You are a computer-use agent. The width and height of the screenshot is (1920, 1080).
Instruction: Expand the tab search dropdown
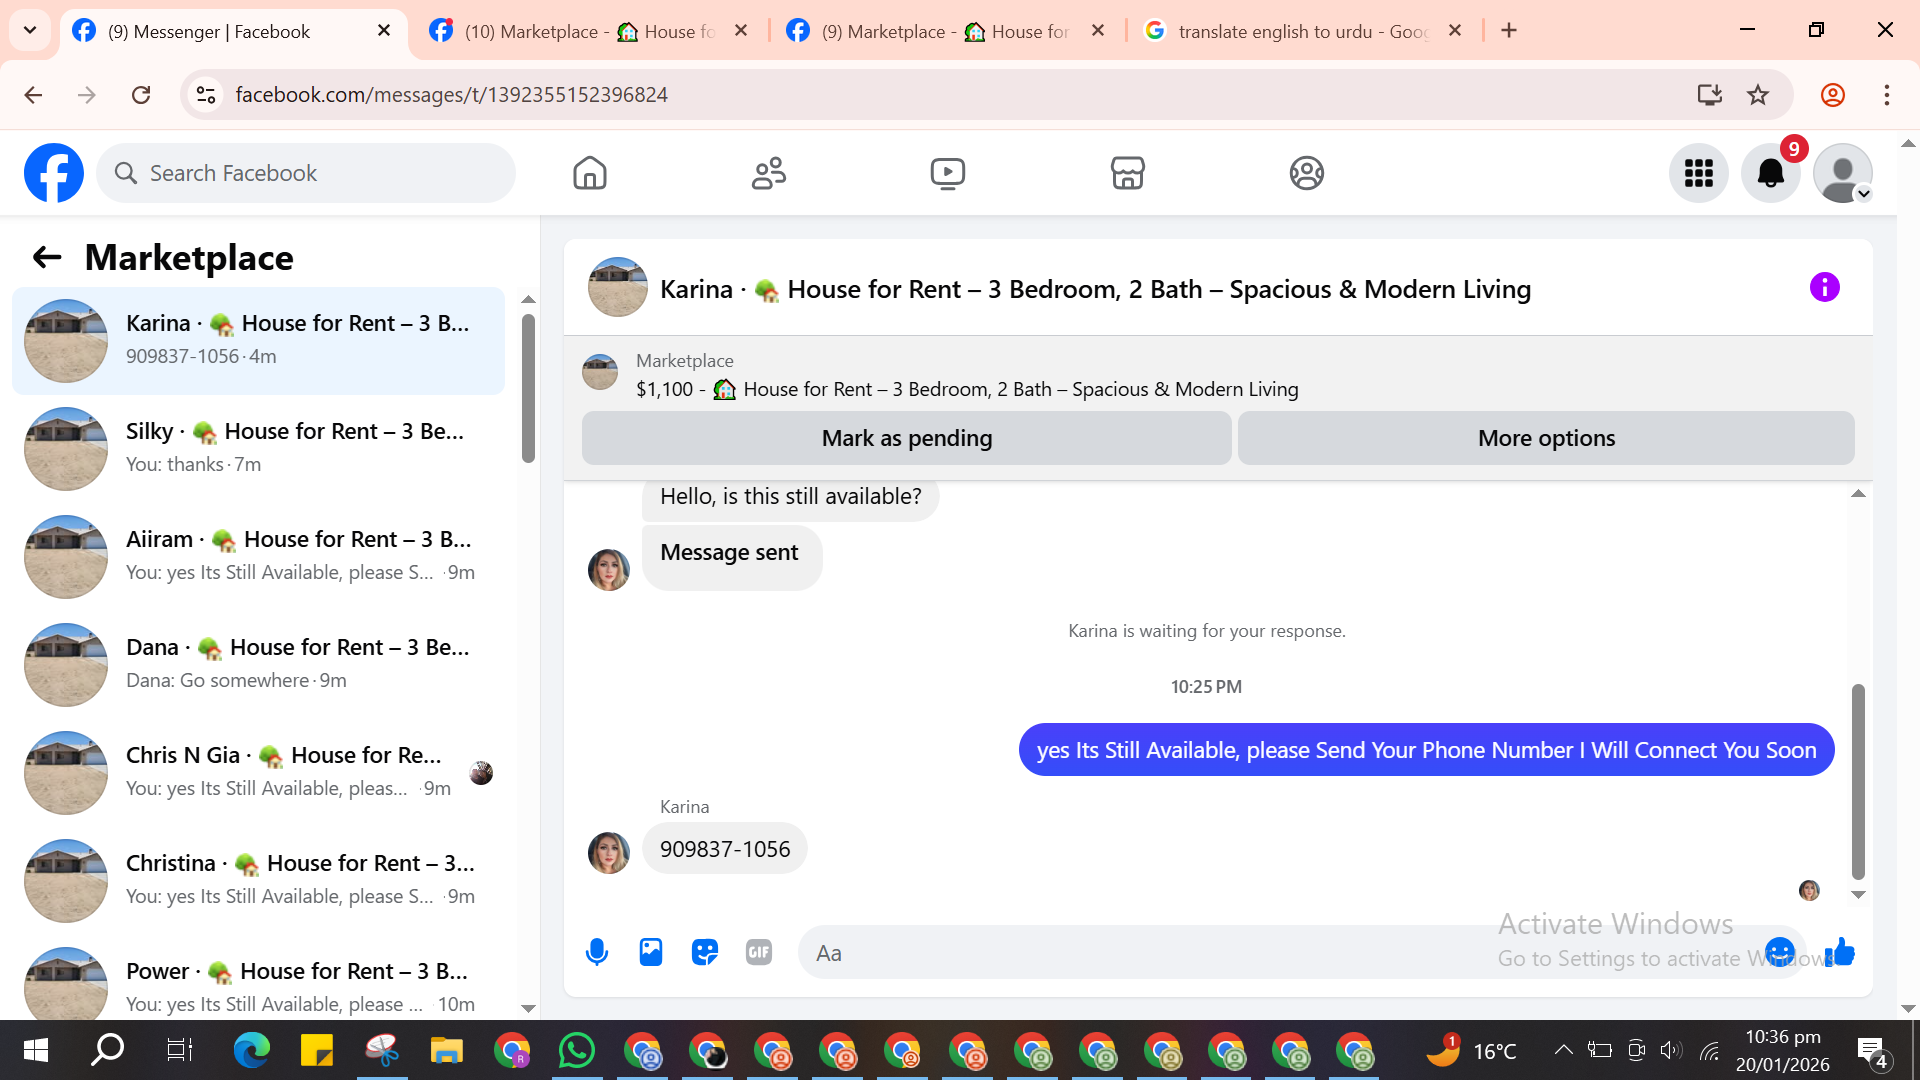click(x=30, y=31)
